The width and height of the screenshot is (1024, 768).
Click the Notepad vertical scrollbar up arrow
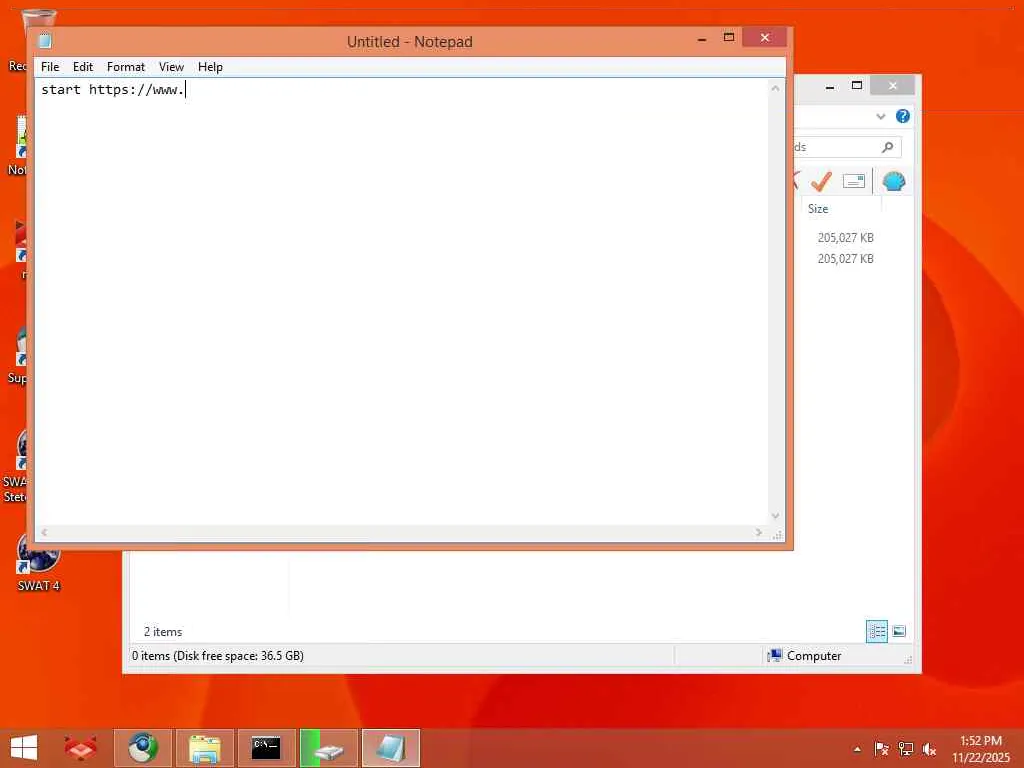pyautogui.click(x=775, y=88)
